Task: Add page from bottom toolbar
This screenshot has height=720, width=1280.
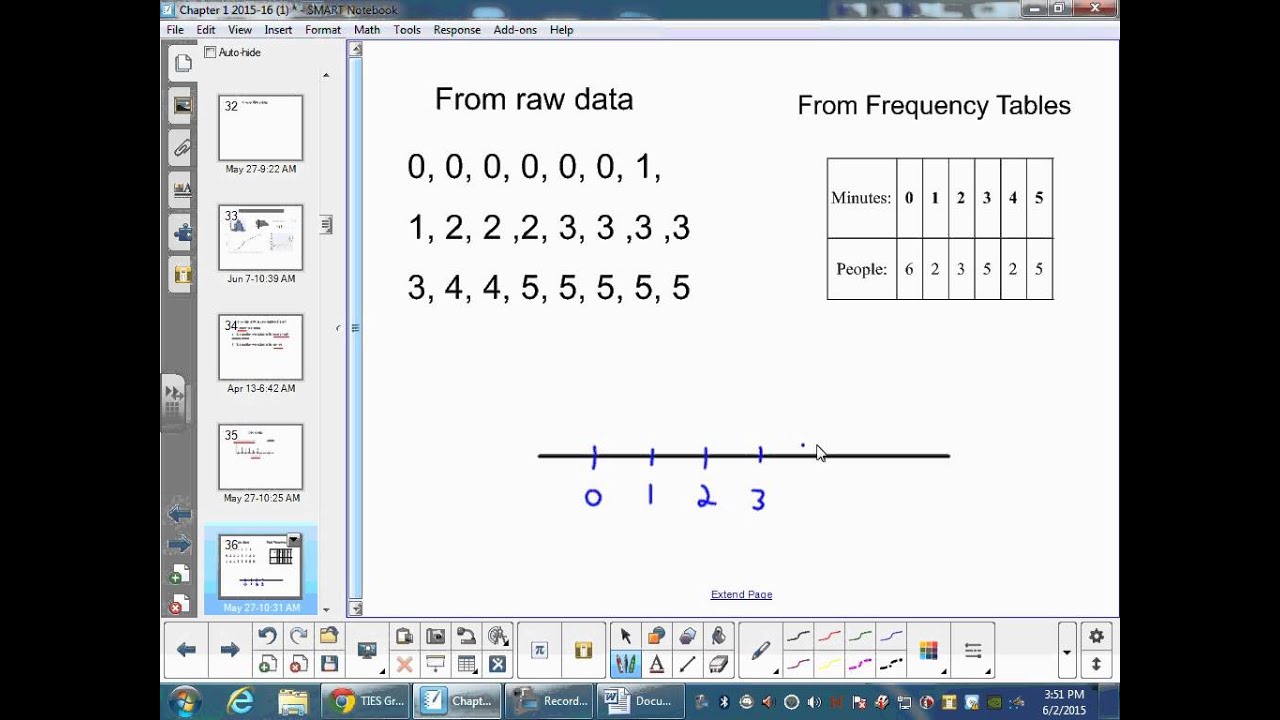Action: pos(267,664)
